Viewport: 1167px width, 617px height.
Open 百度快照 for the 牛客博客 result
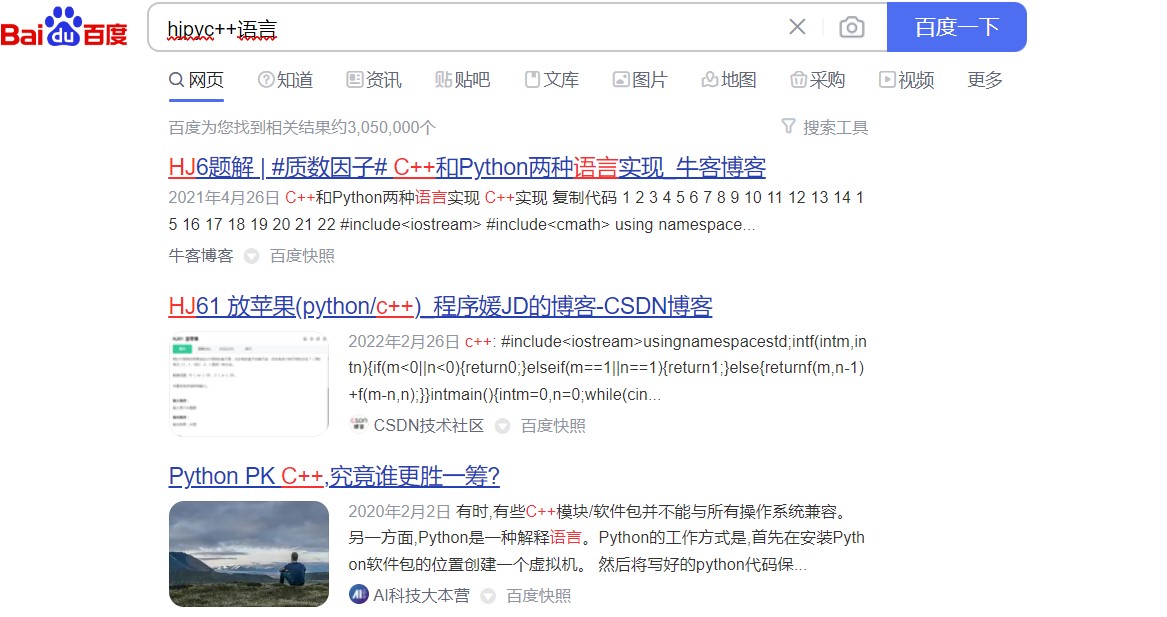pos(302,256)
